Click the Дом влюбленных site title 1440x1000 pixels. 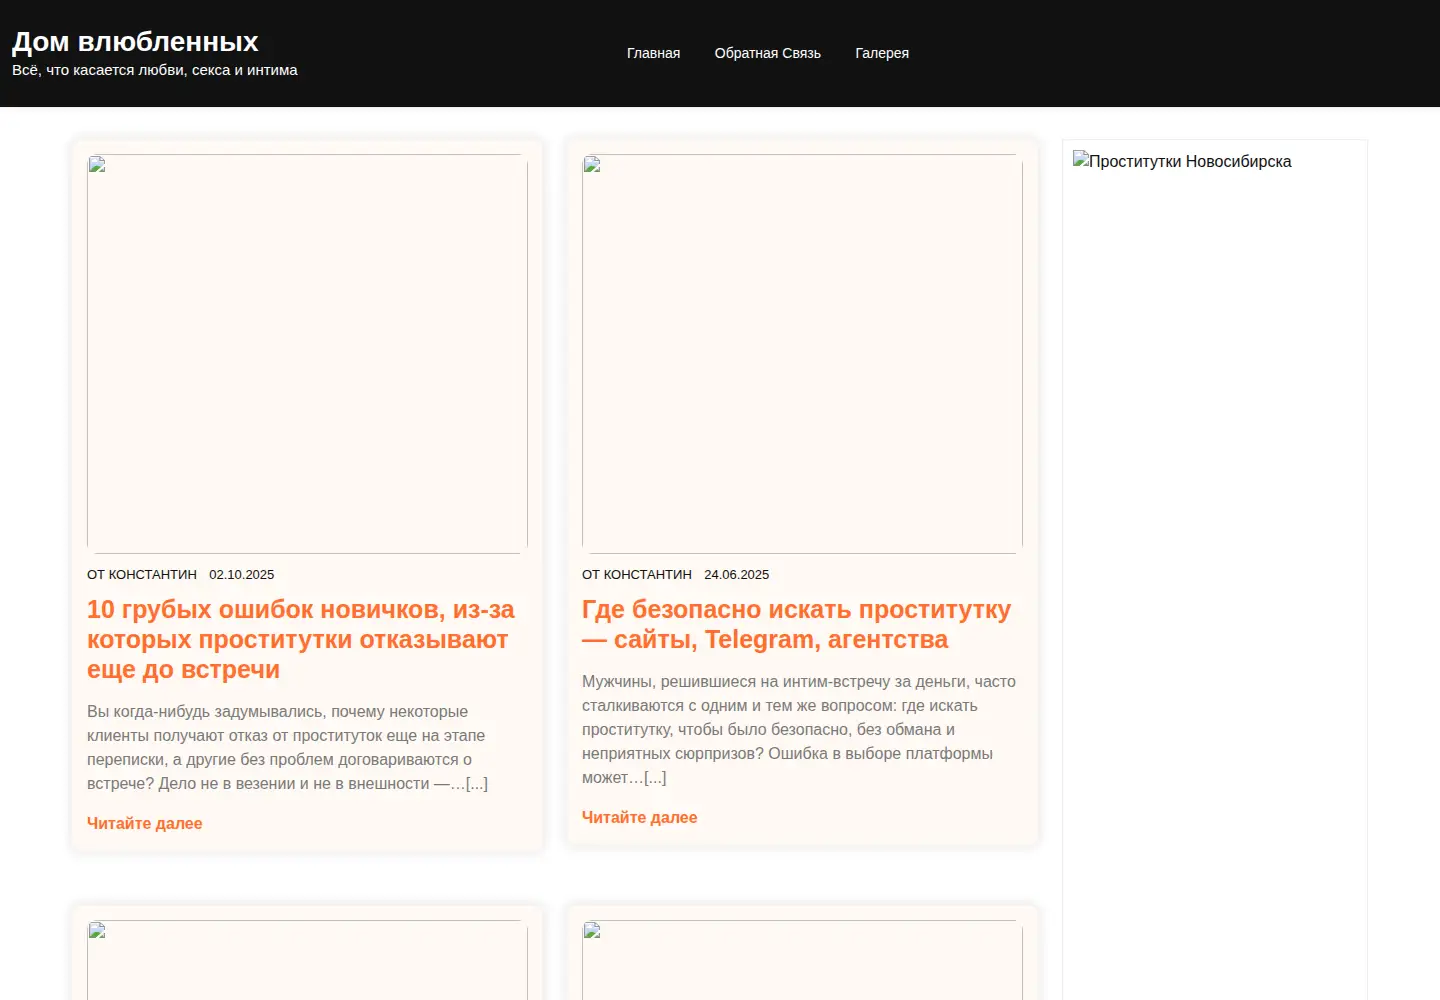click(135, 42)
